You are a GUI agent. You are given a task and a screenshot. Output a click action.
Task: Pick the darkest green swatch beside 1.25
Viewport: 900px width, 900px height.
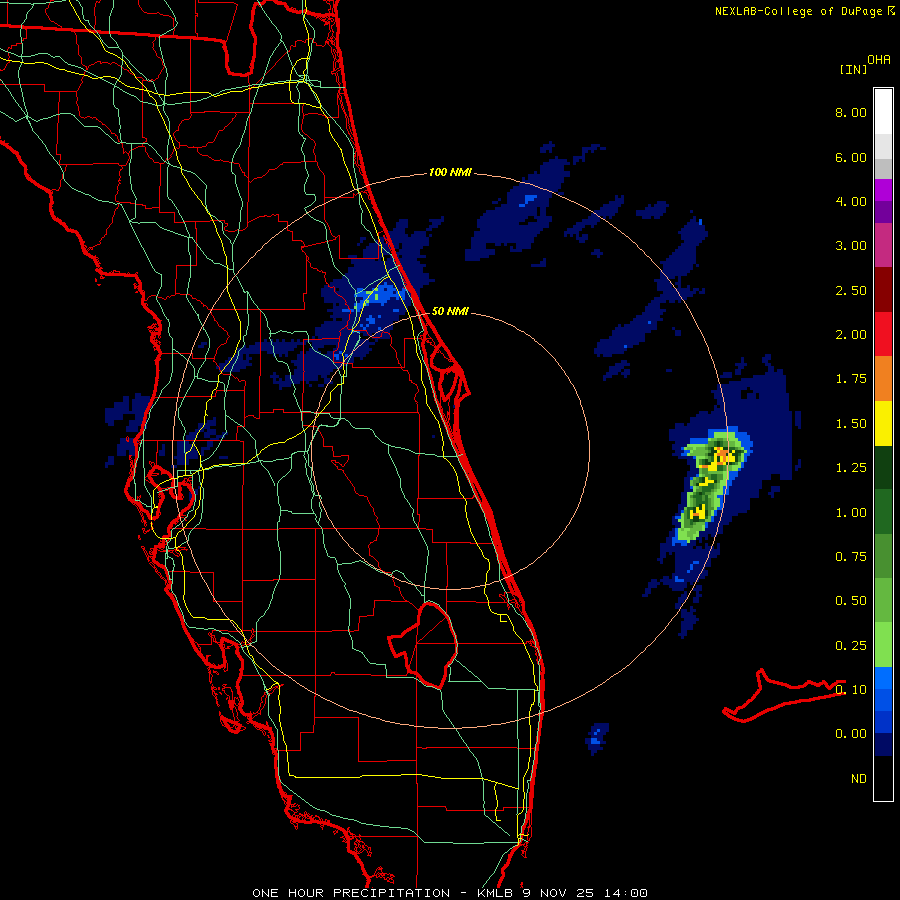tap(883, 467)
